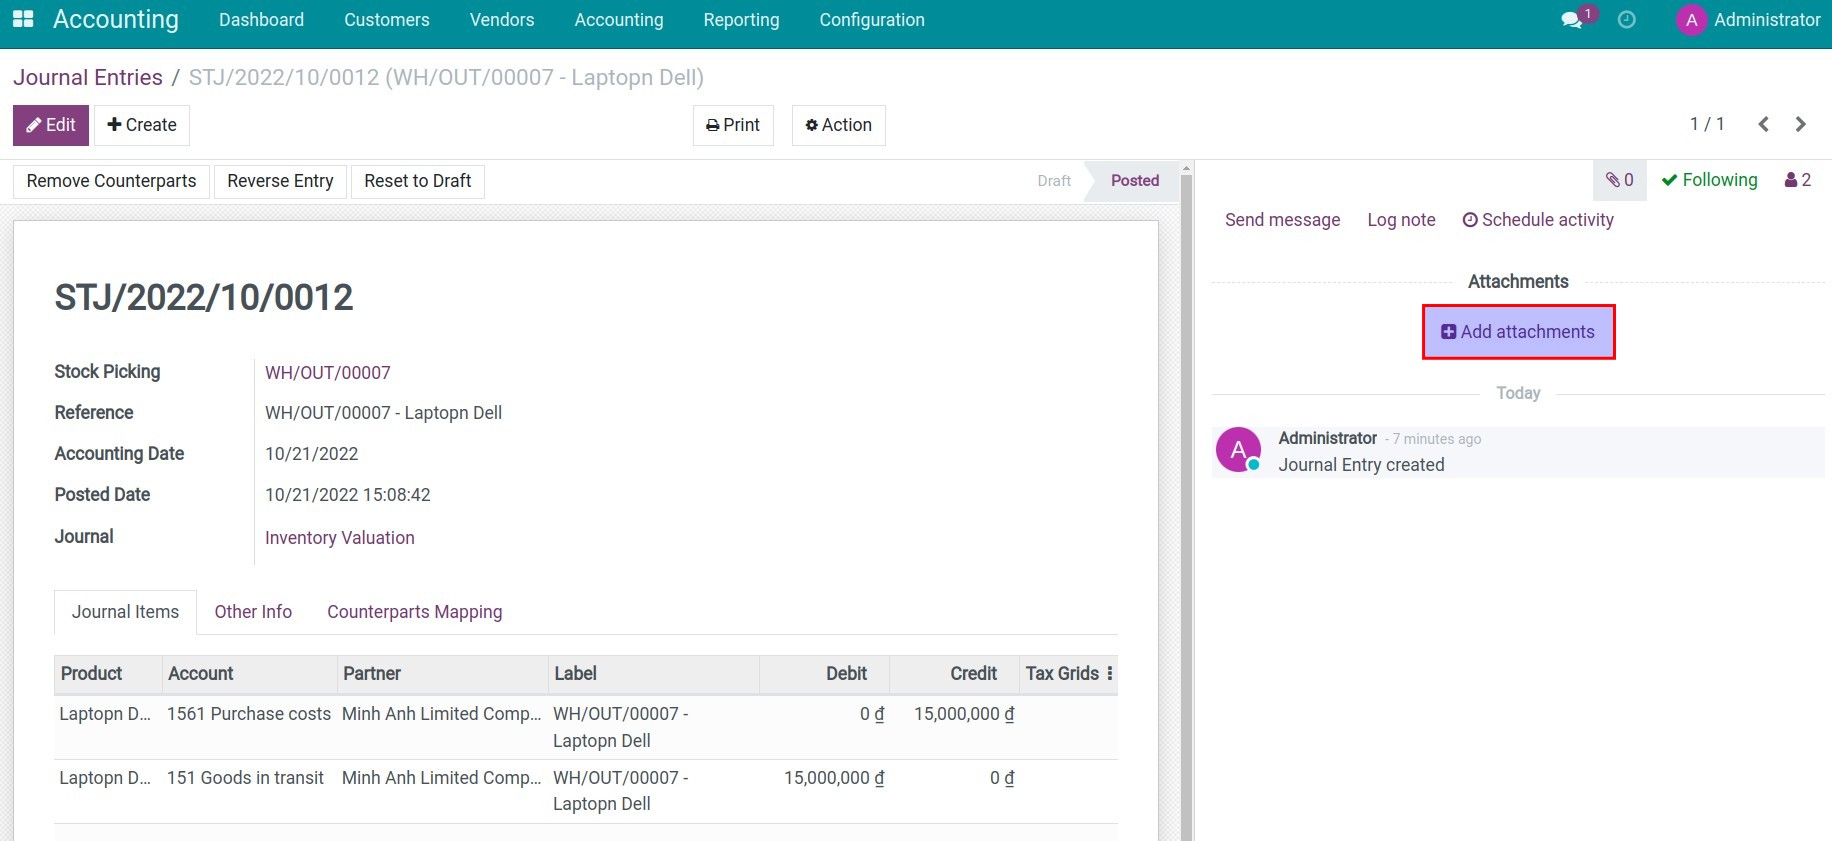Open the Print dropdown
The height and width of the screenshot is (841, 1832).
click(x=733, y=125)
